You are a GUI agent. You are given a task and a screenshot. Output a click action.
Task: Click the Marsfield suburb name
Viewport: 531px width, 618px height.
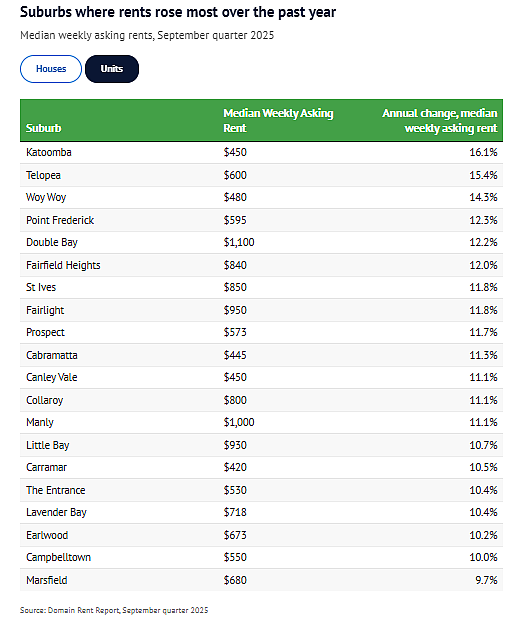pyautogui.click(x=47, y=580)
